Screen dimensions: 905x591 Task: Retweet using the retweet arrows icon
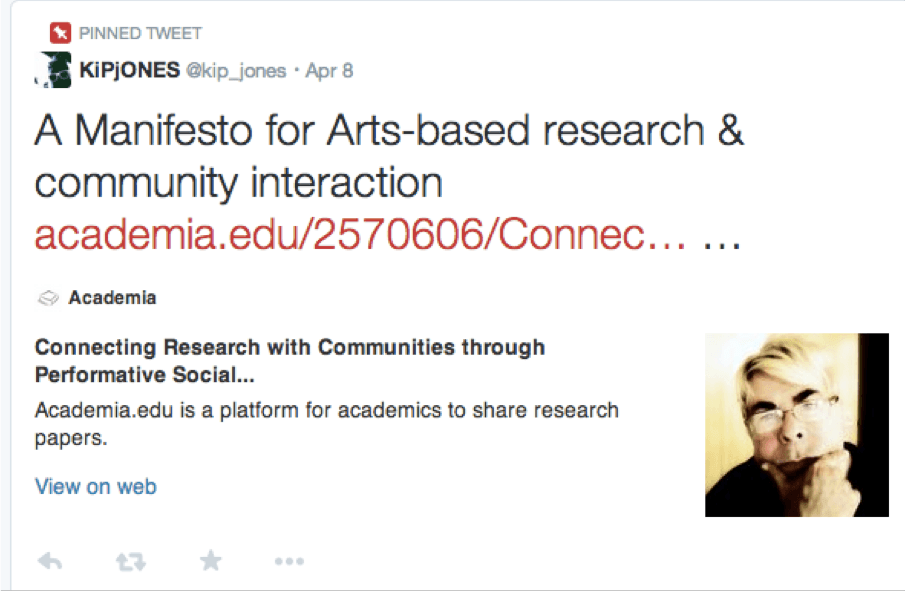(x=130, y=561)
